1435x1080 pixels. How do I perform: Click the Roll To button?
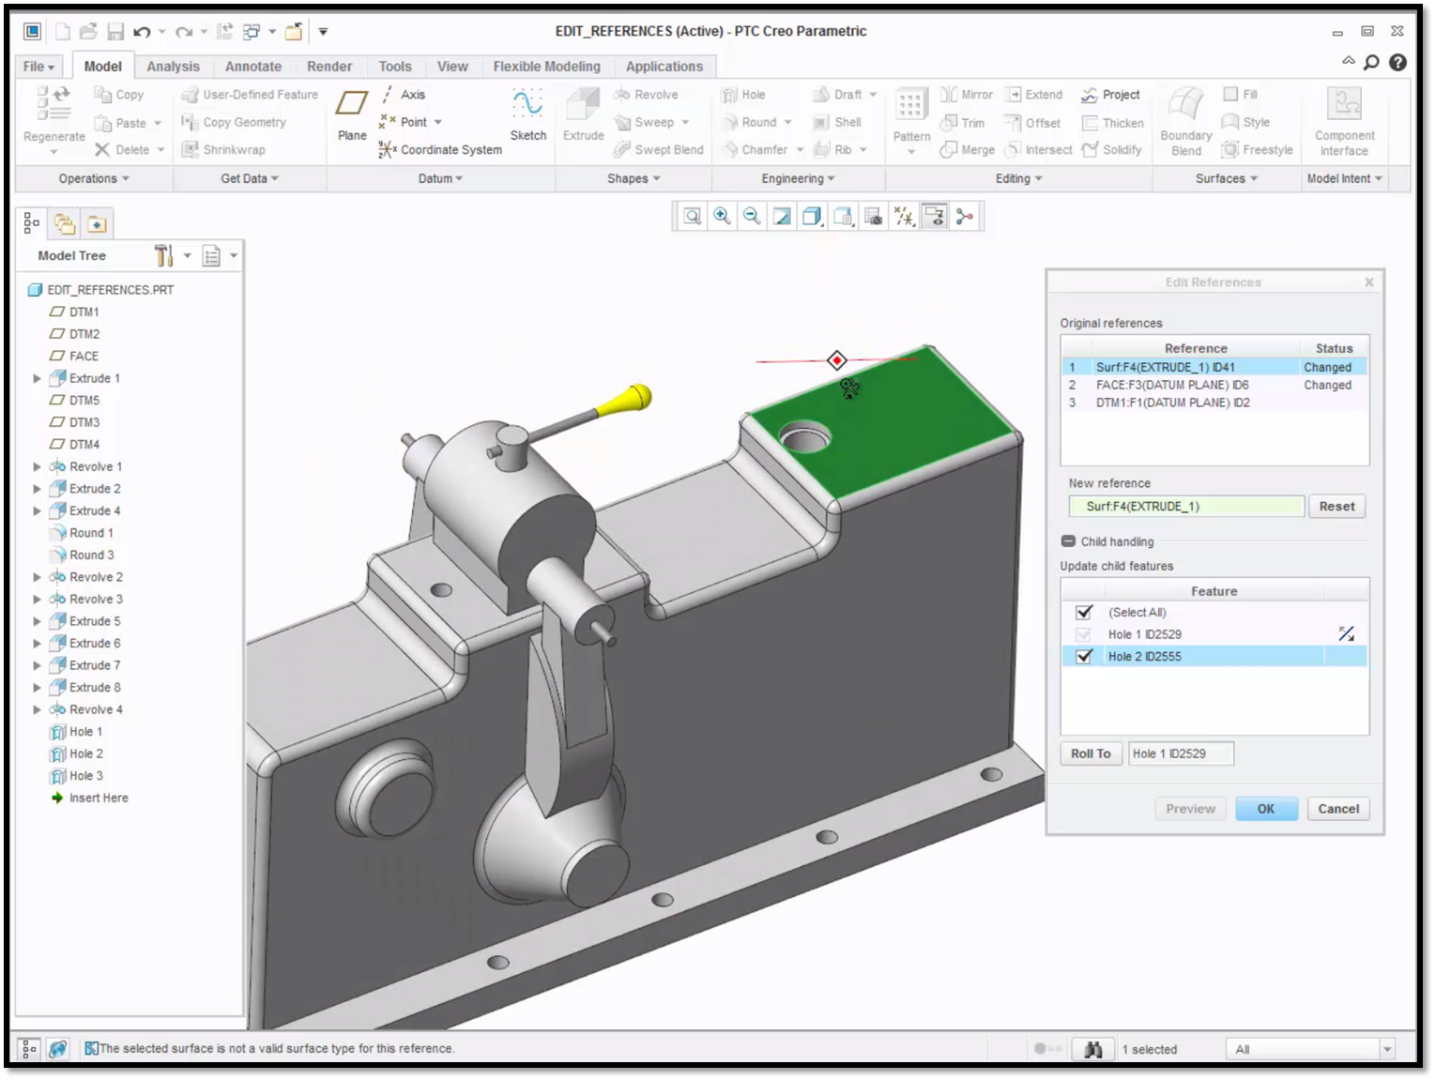(x=1090, y=753)
